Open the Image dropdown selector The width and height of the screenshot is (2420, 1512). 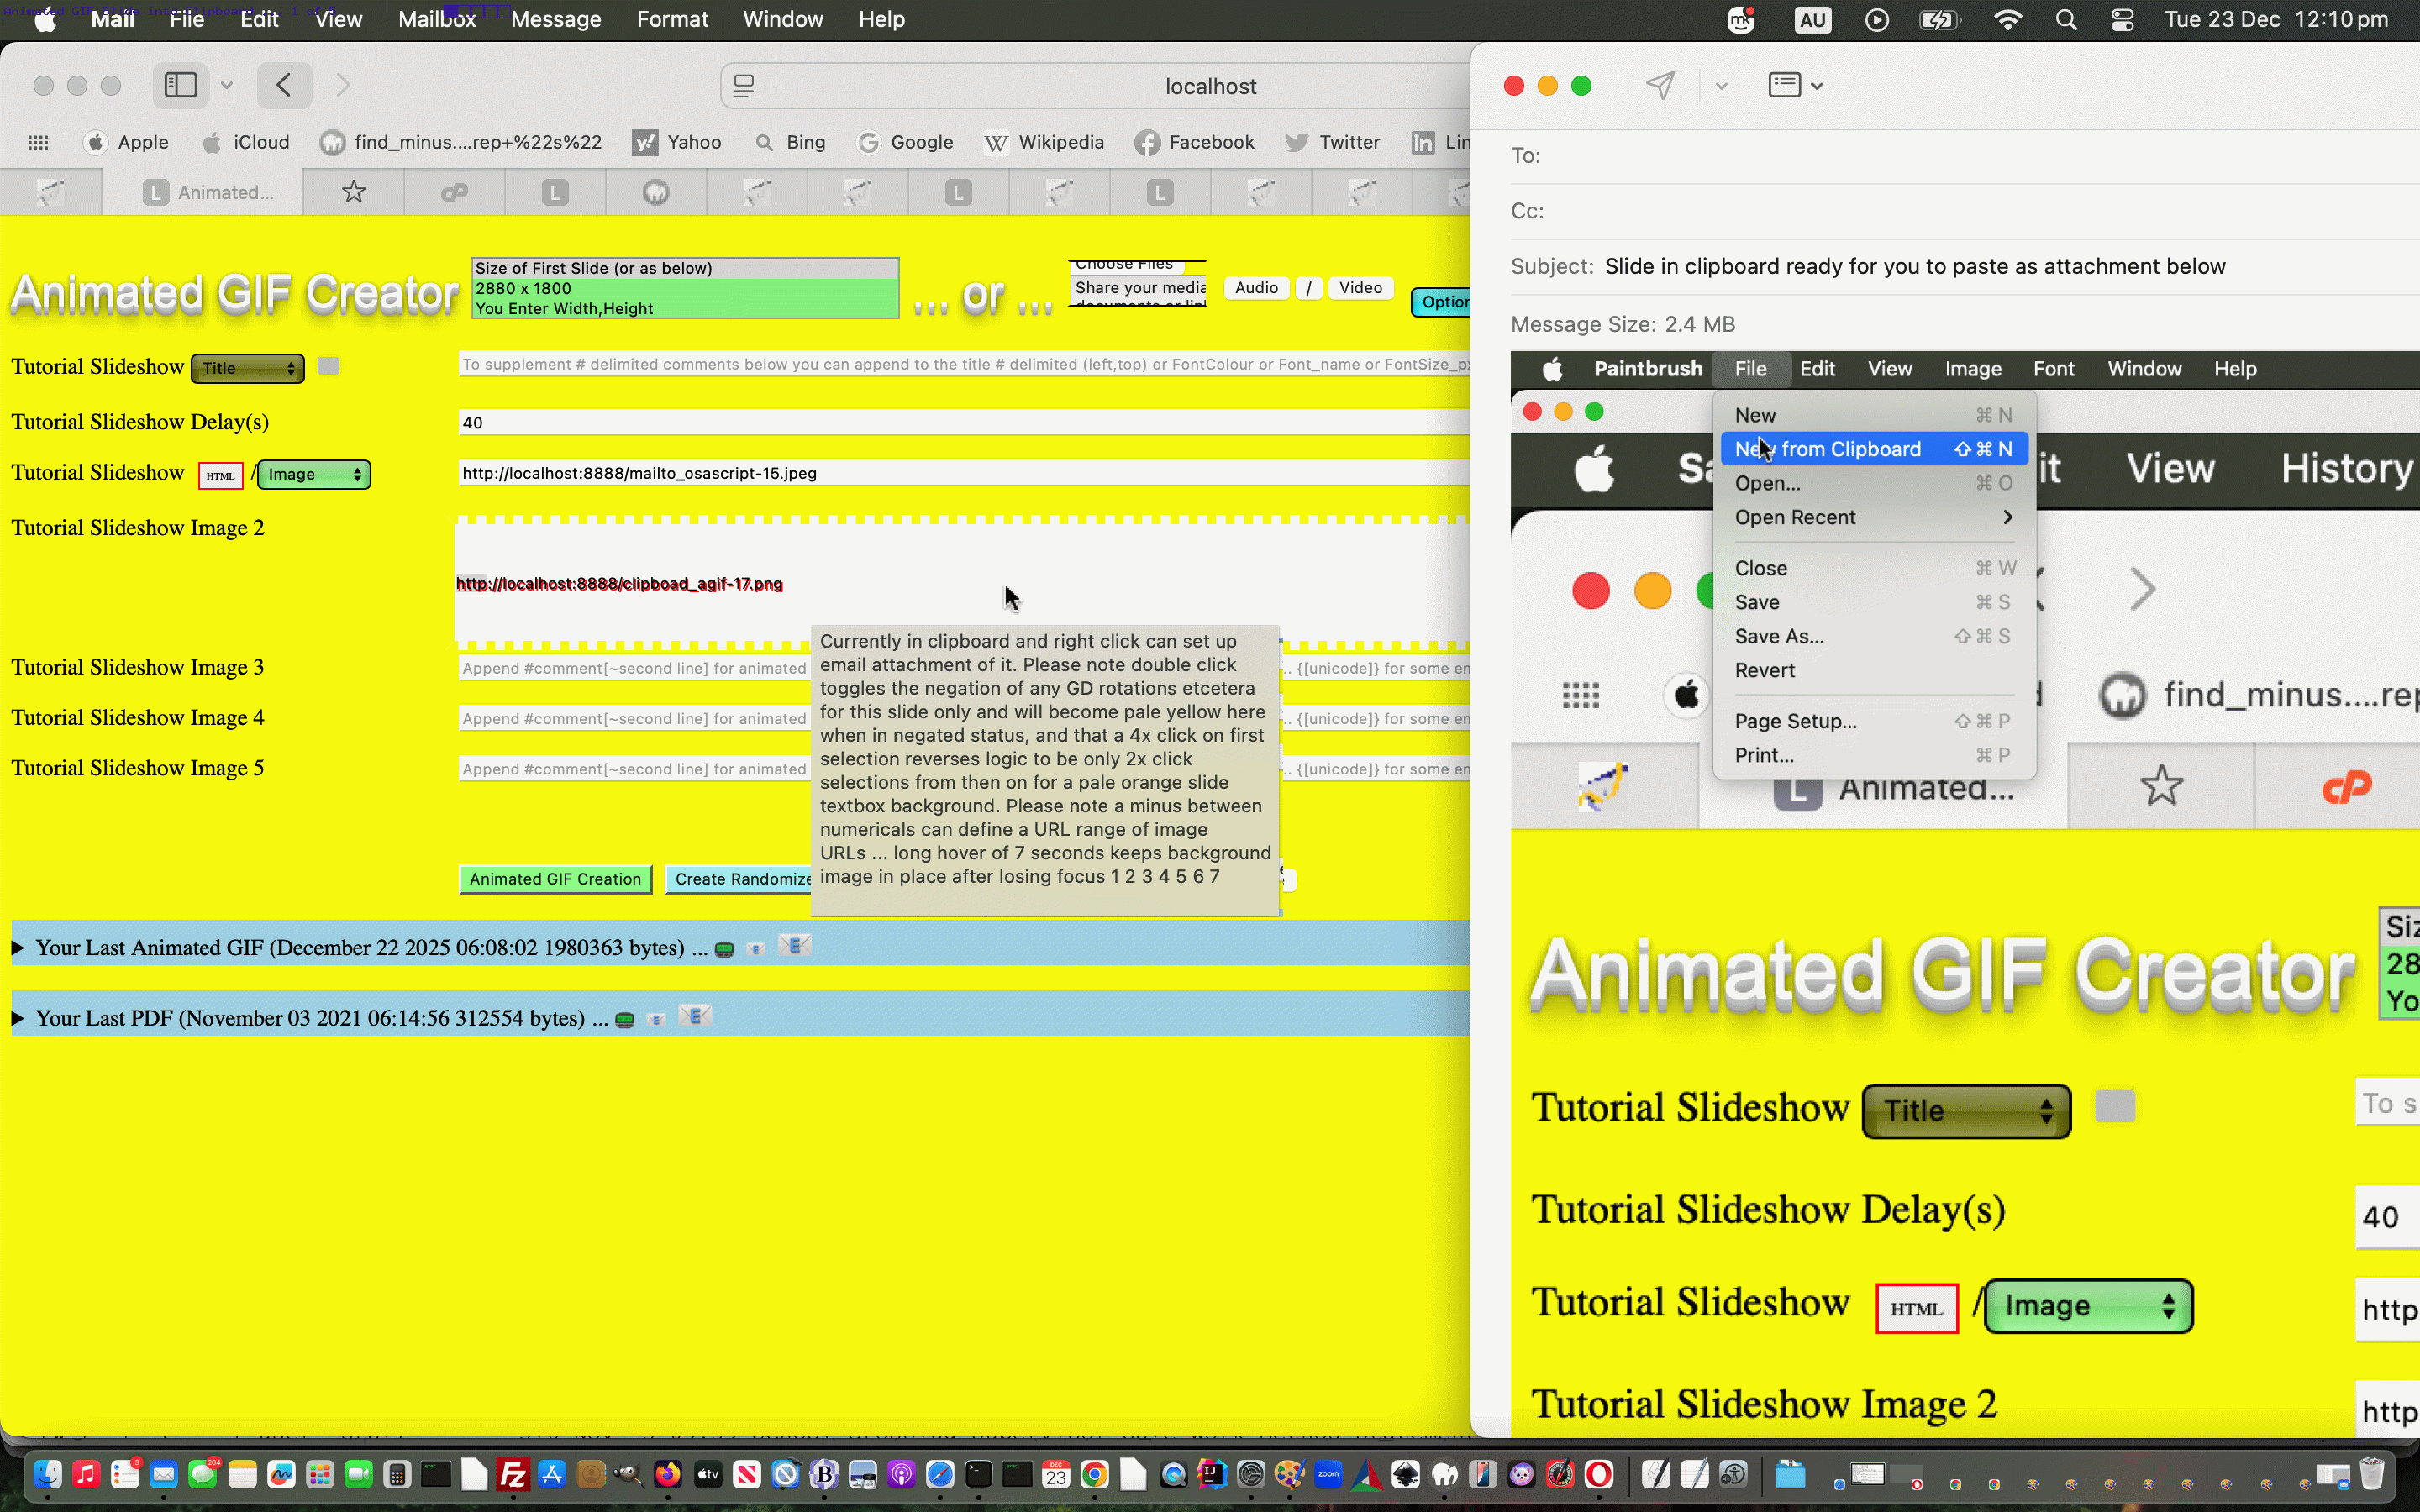[313, 474]
